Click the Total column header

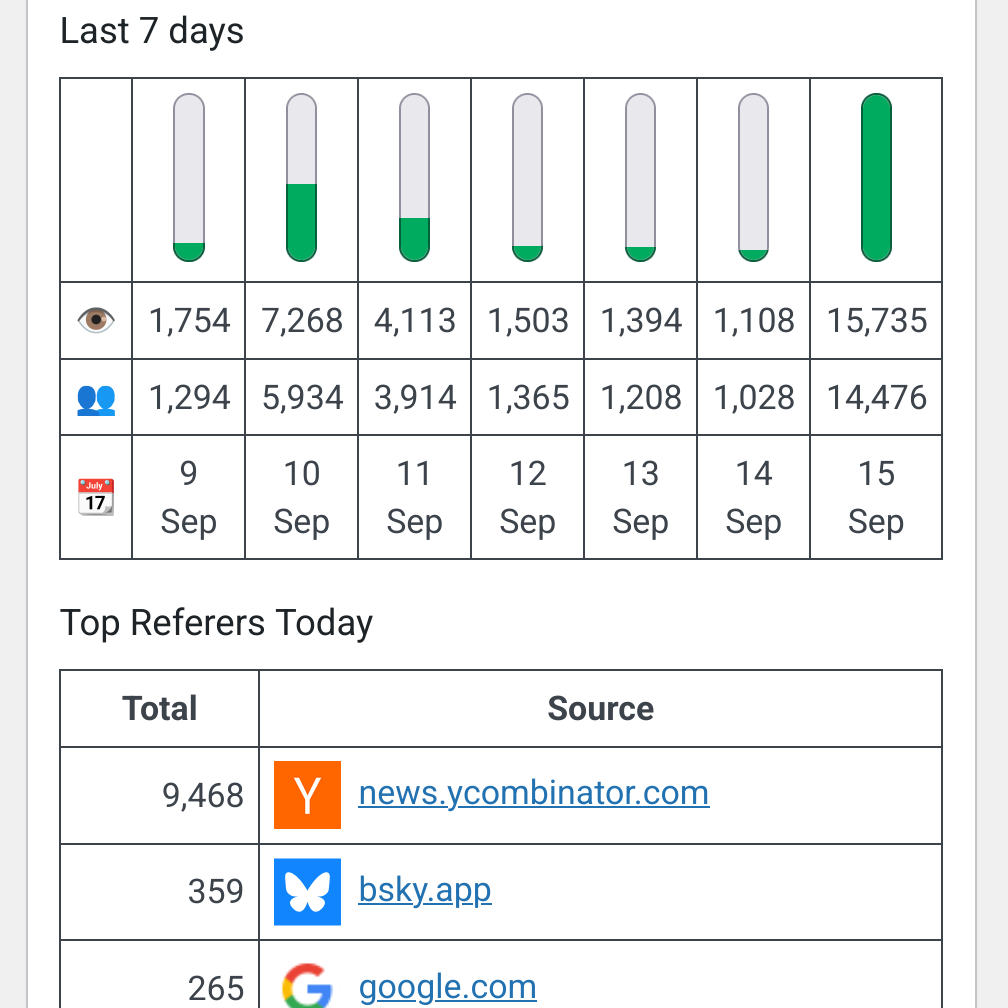click(x=160, y=709)
